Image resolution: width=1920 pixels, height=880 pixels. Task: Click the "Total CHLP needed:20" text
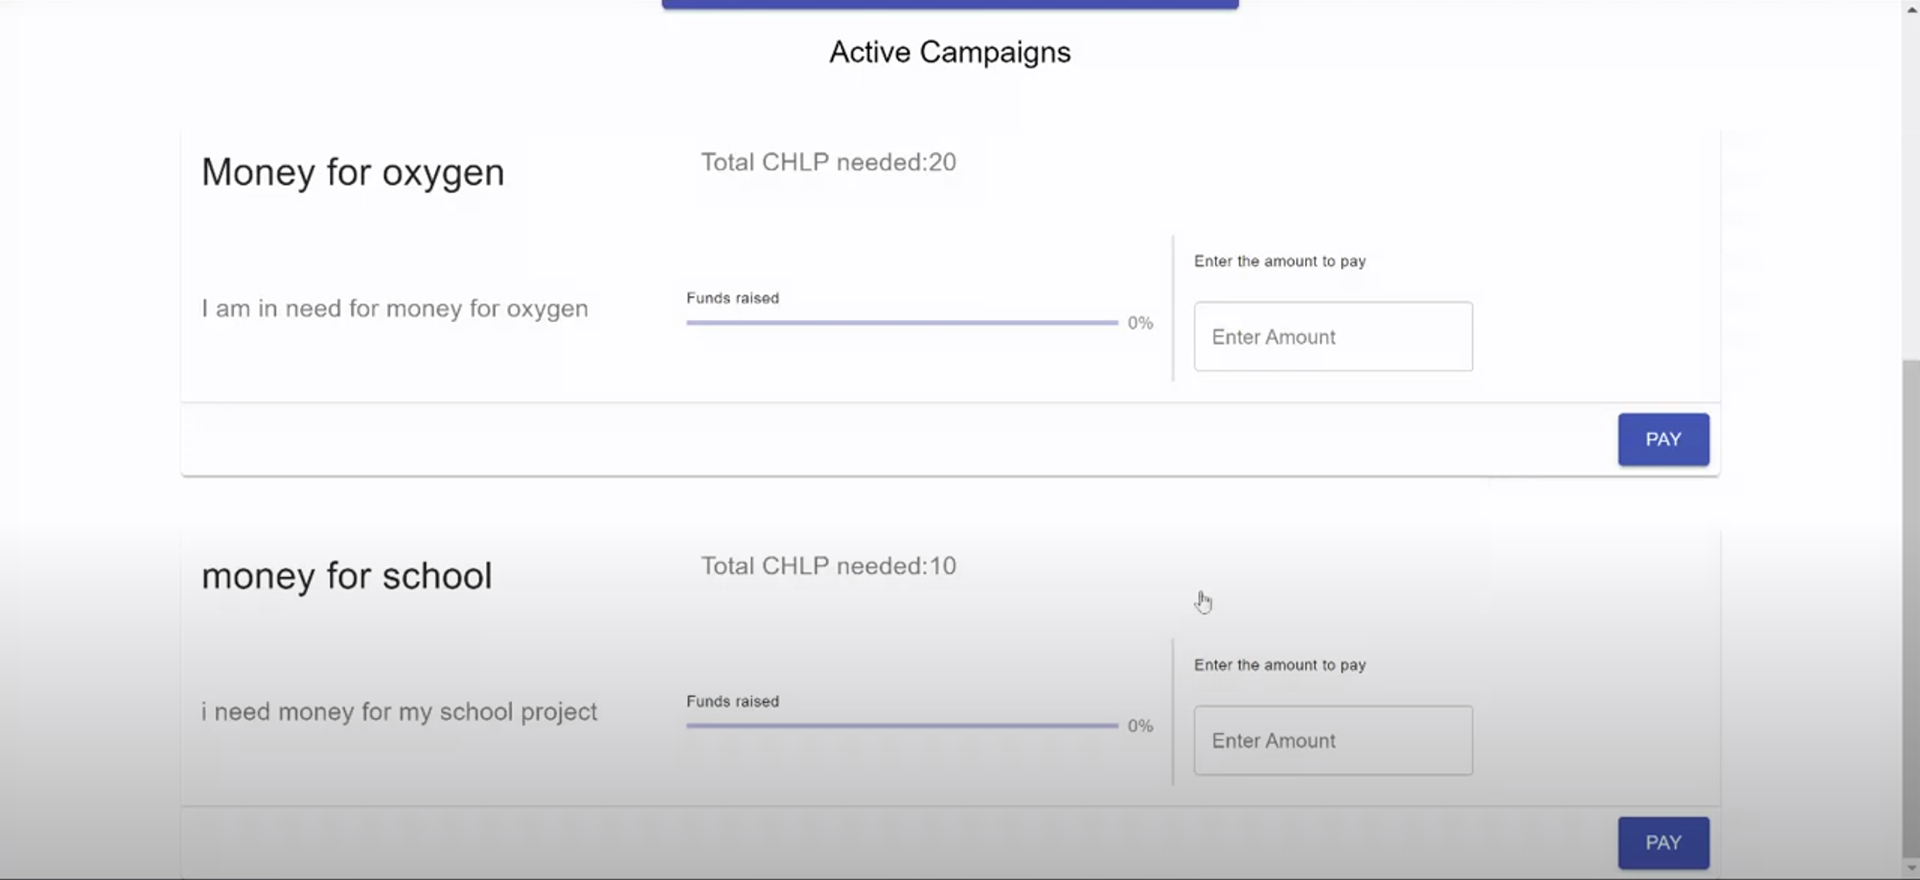(x=828, y=162)
